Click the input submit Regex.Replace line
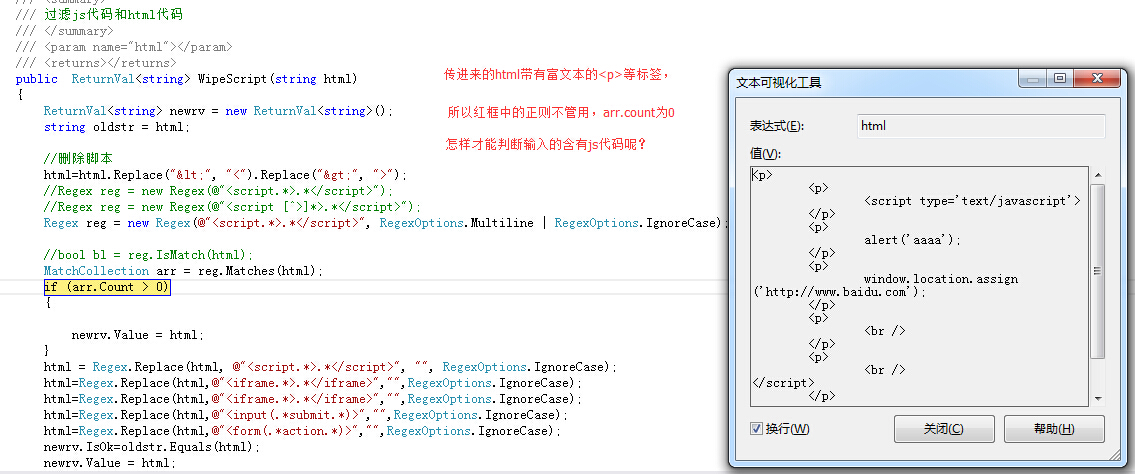This screenshot has width=1135, height=474. click(x=305, y=415)
